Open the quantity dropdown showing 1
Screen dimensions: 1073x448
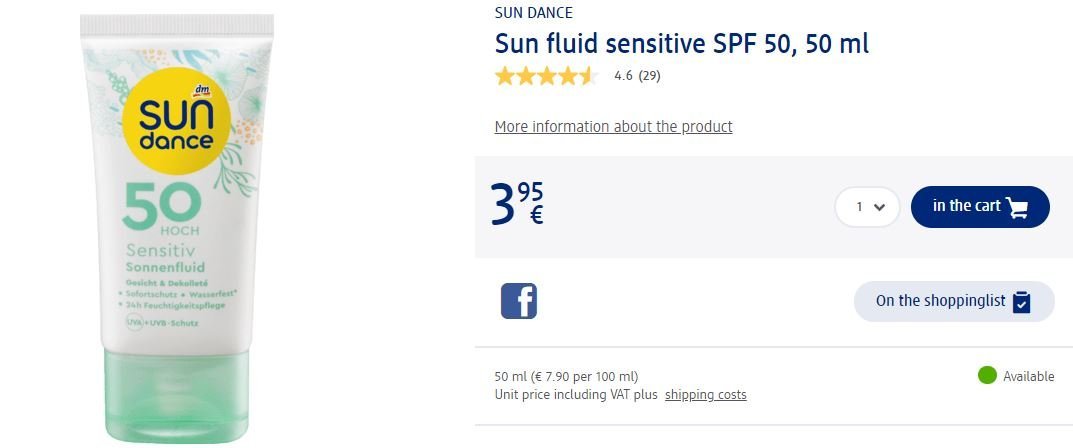[867, 207]
